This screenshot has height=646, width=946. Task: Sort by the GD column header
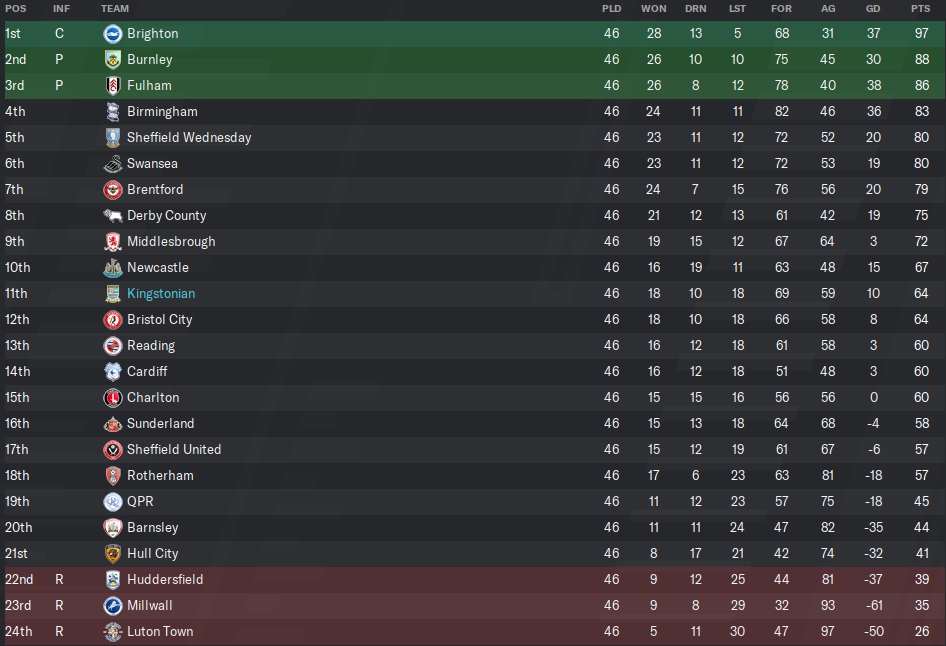click(x=874, y=8)
